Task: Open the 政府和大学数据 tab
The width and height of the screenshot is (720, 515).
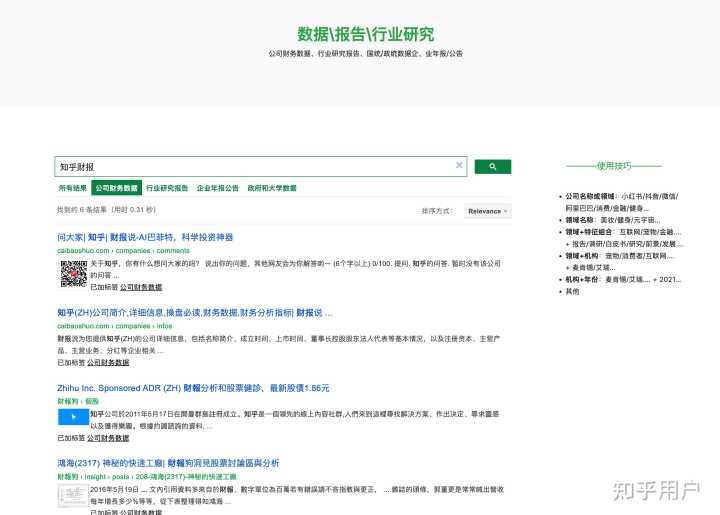Action: 272,188
